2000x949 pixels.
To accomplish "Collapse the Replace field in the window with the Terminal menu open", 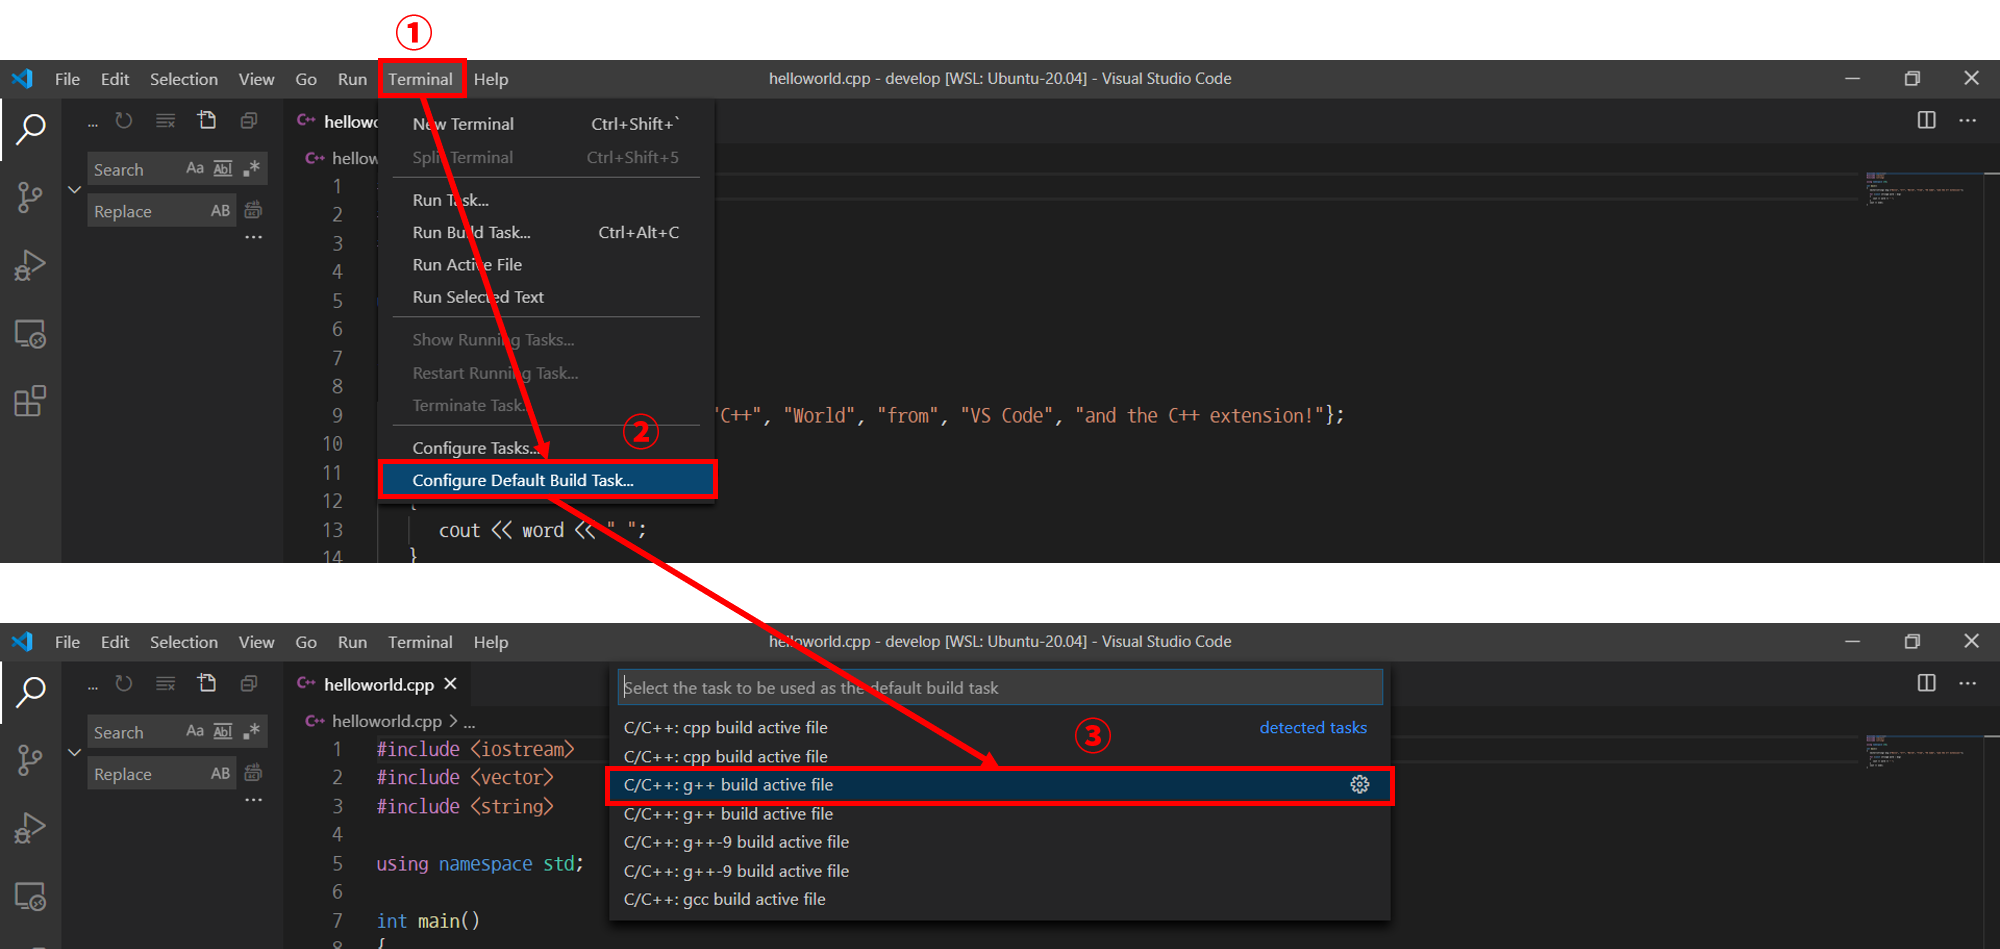I will pos(74,189).
